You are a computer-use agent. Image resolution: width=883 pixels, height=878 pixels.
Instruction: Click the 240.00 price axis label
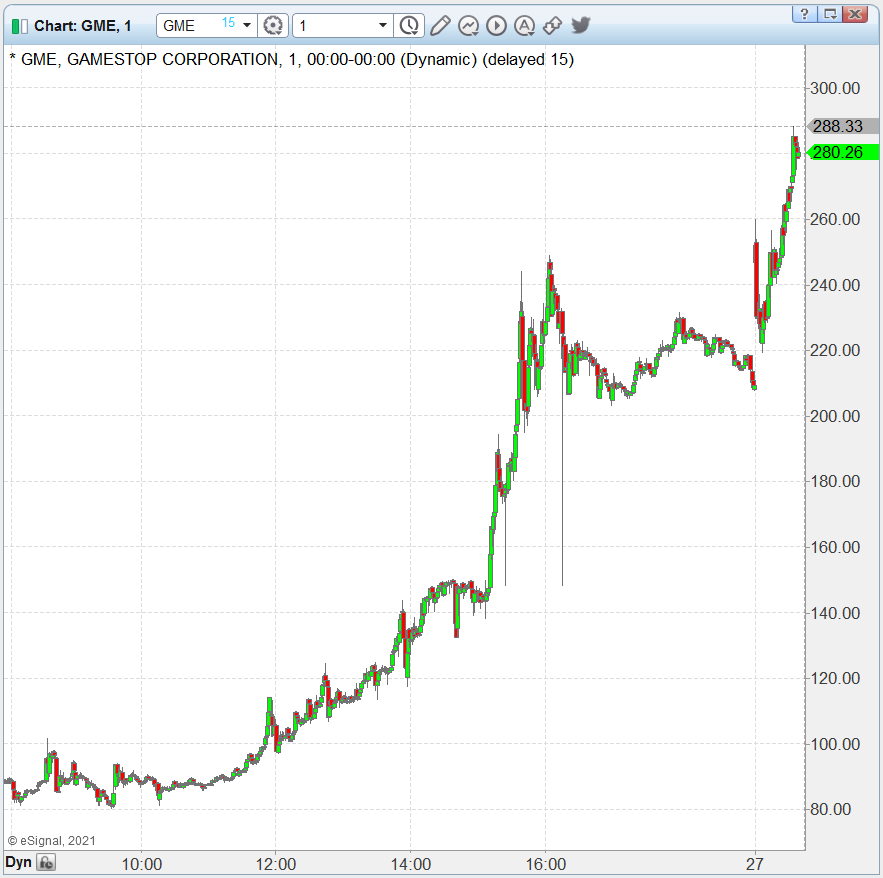click(x=835, y=285)
